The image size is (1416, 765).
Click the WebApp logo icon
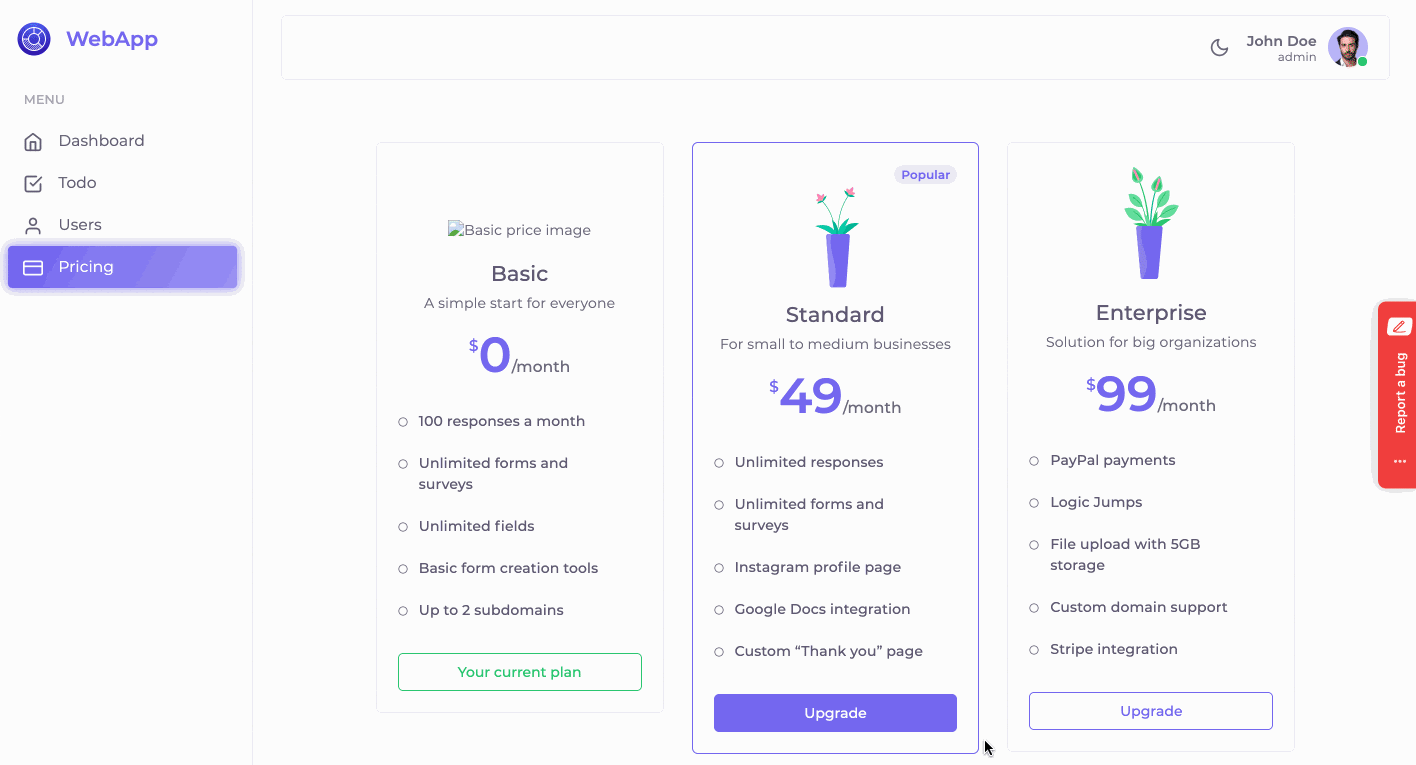tap(34, 39)
